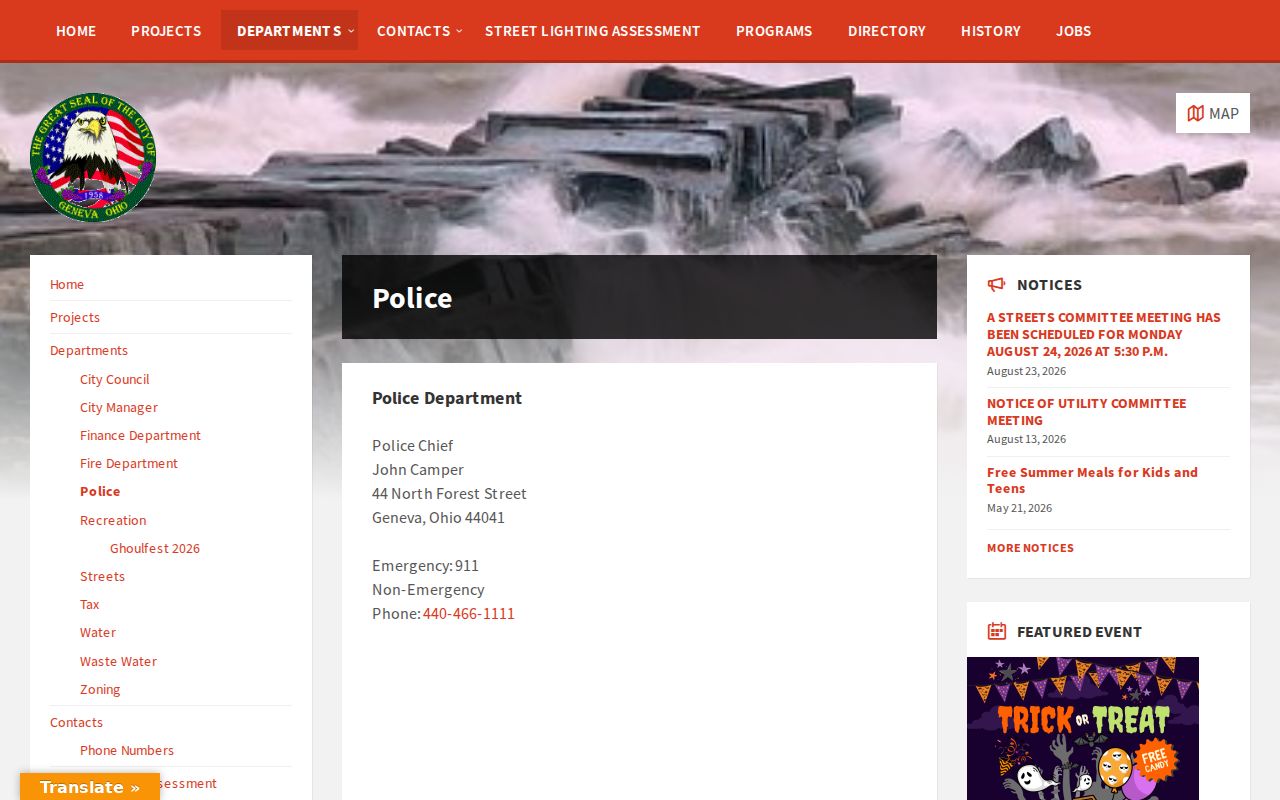The width and height of the screenshot is (1280, 800).
Task: Click the Featured Event calendar icon
Action: click(x=996, y=631)
